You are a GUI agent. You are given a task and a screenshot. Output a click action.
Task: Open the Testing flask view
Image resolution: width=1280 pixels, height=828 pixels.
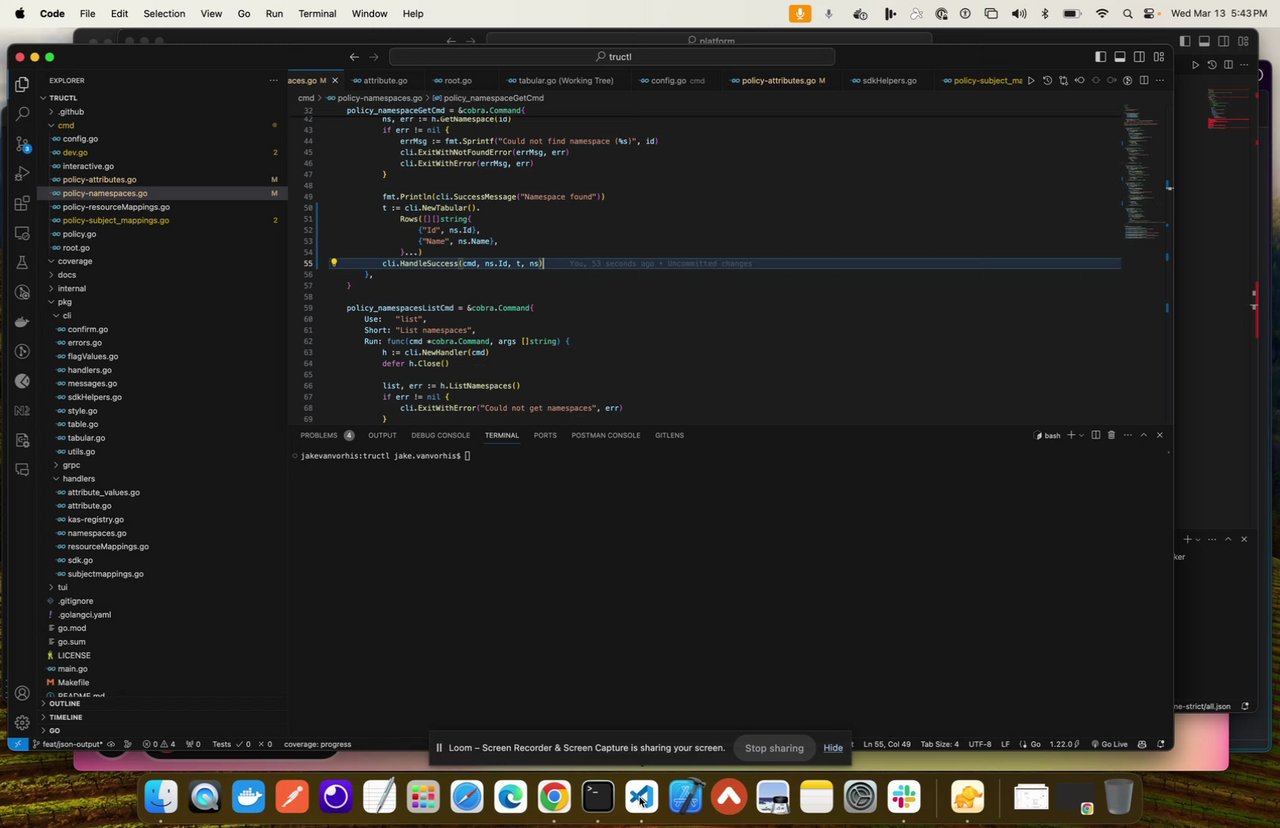click(x=22, y=263)
